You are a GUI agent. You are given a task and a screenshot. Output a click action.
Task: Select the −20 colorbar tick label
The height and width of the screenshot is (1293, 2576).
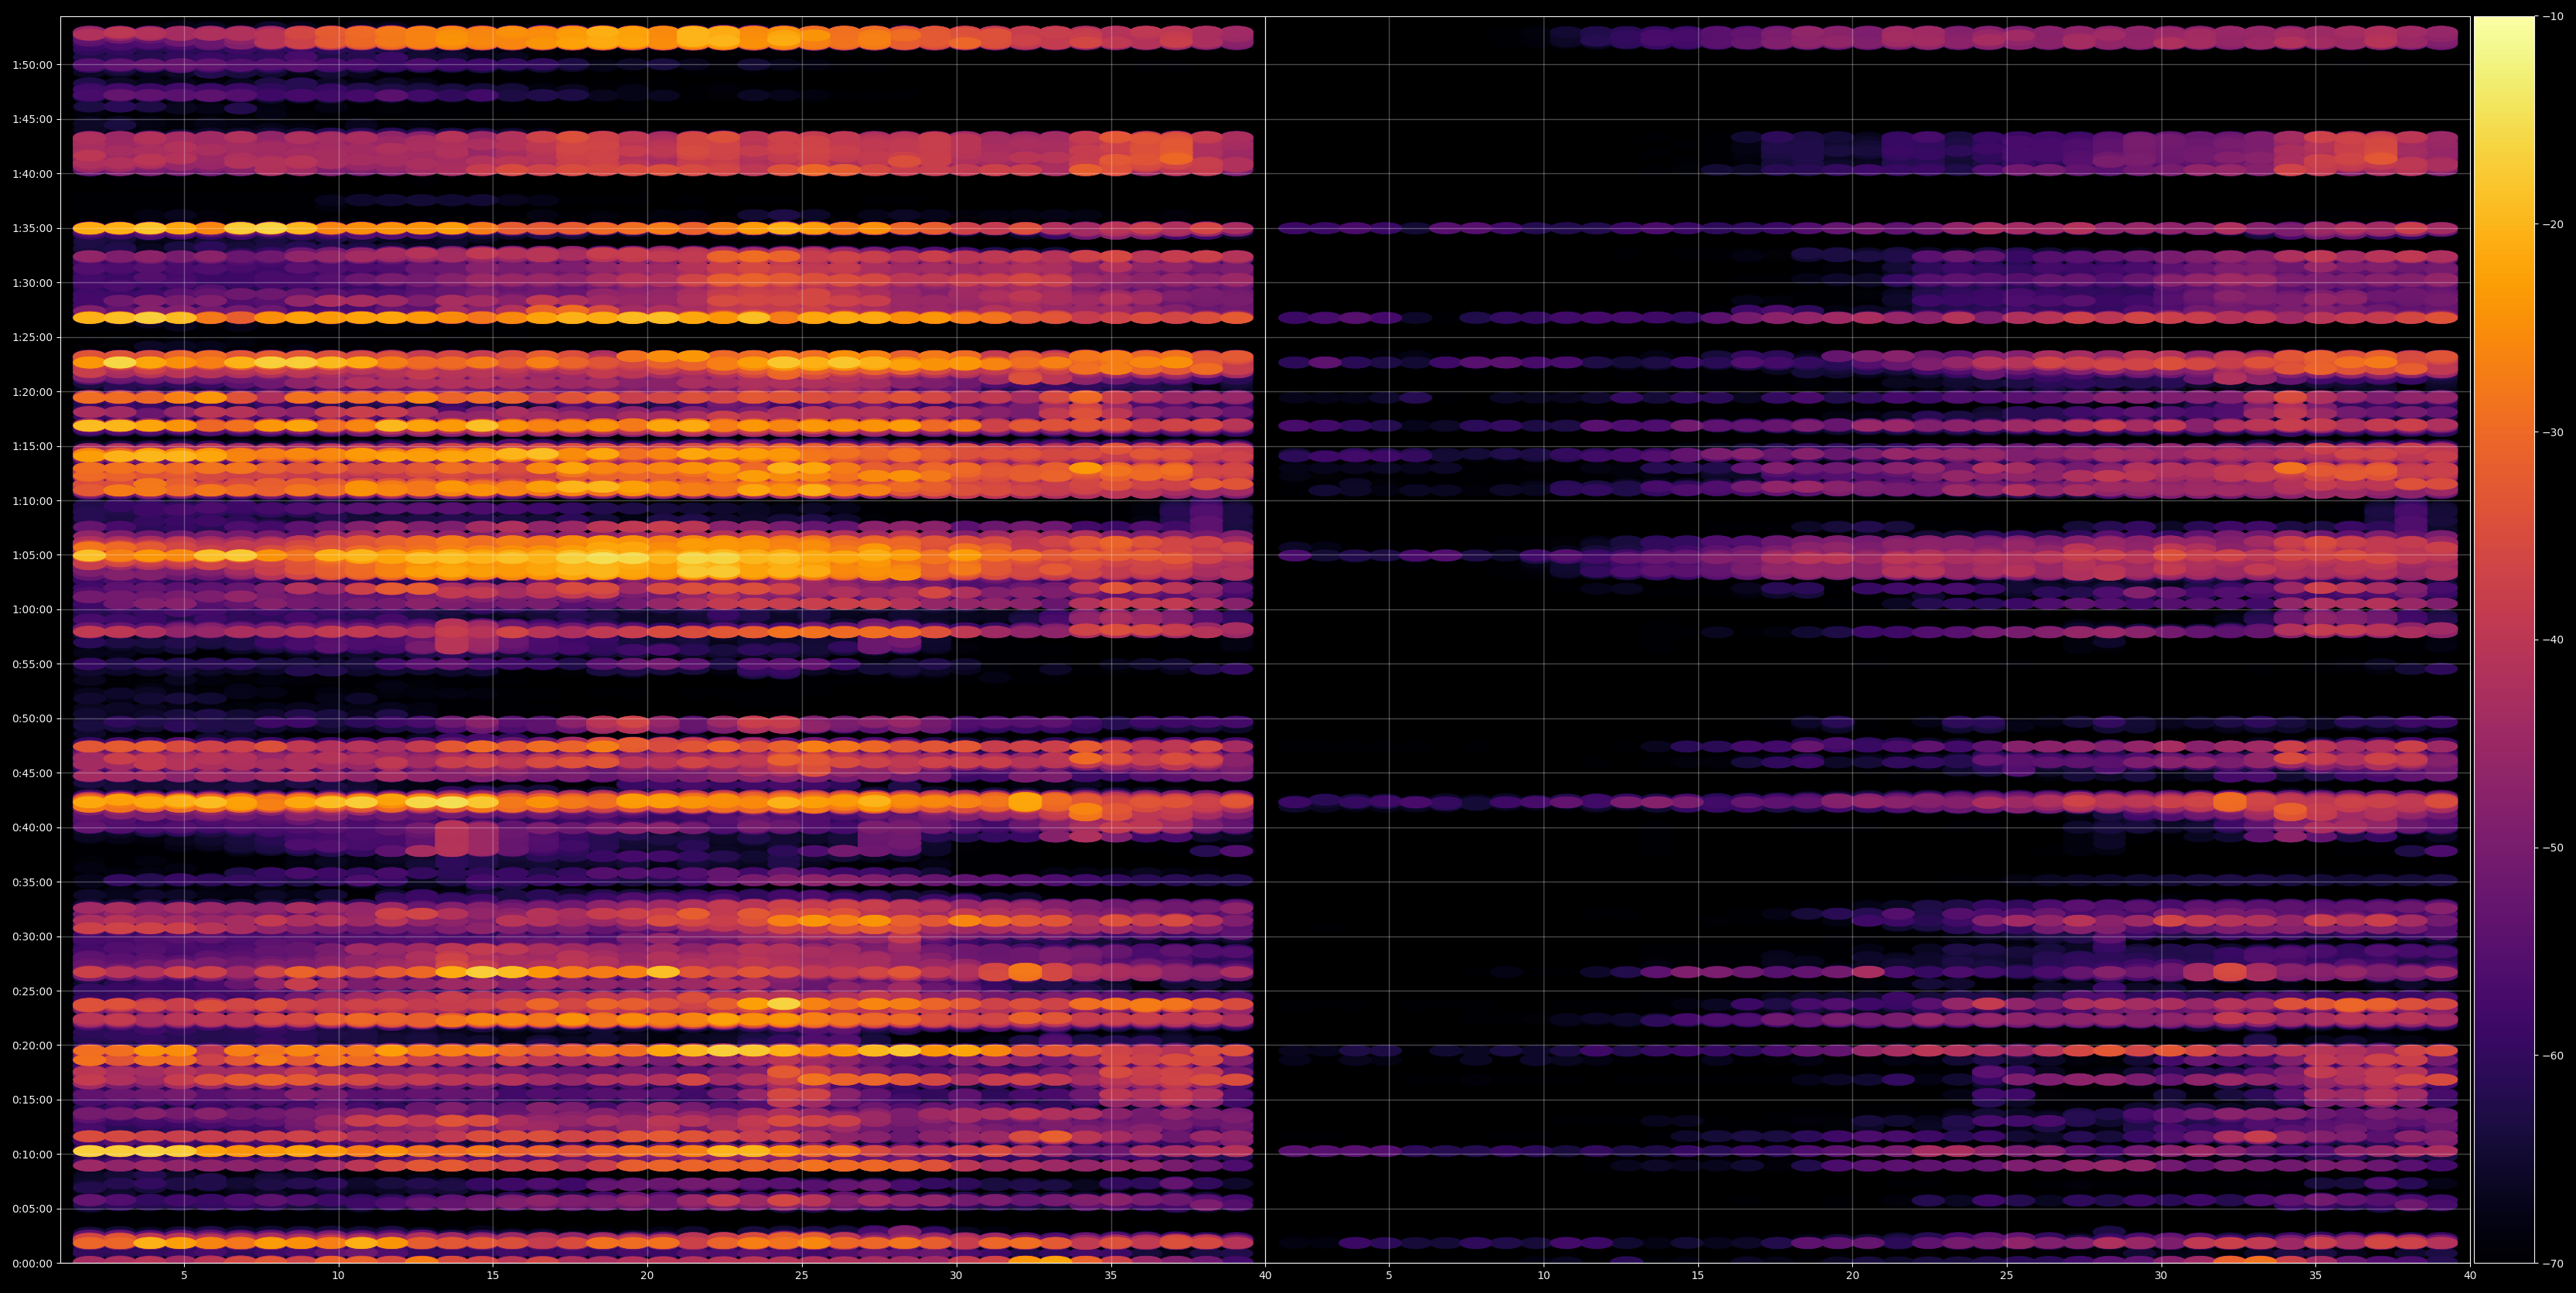coord(2553,224)
